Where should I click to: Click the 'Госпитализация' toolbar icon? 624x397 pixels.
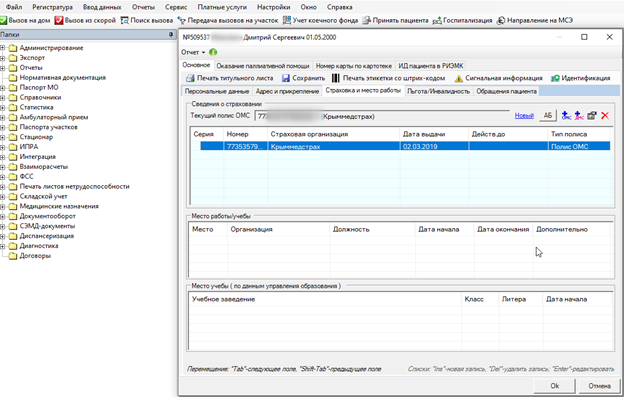pos(437,20)
